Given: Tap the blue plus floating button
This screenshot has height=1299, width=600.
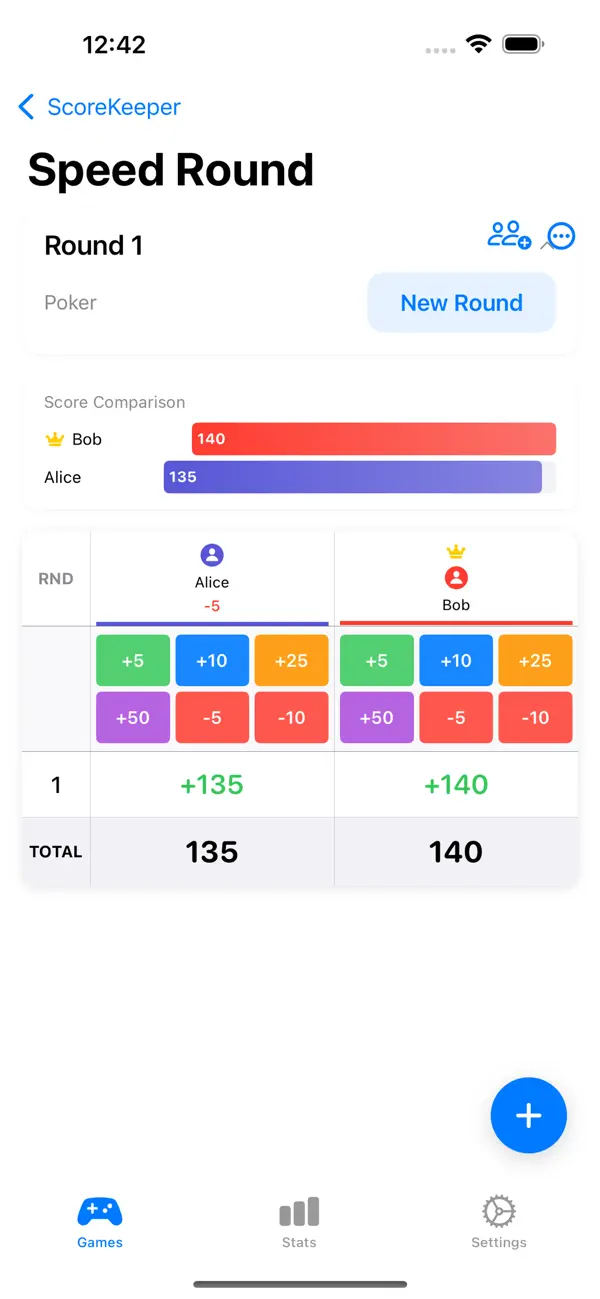Looking at the screenshot, I should tap(529, 1116).
